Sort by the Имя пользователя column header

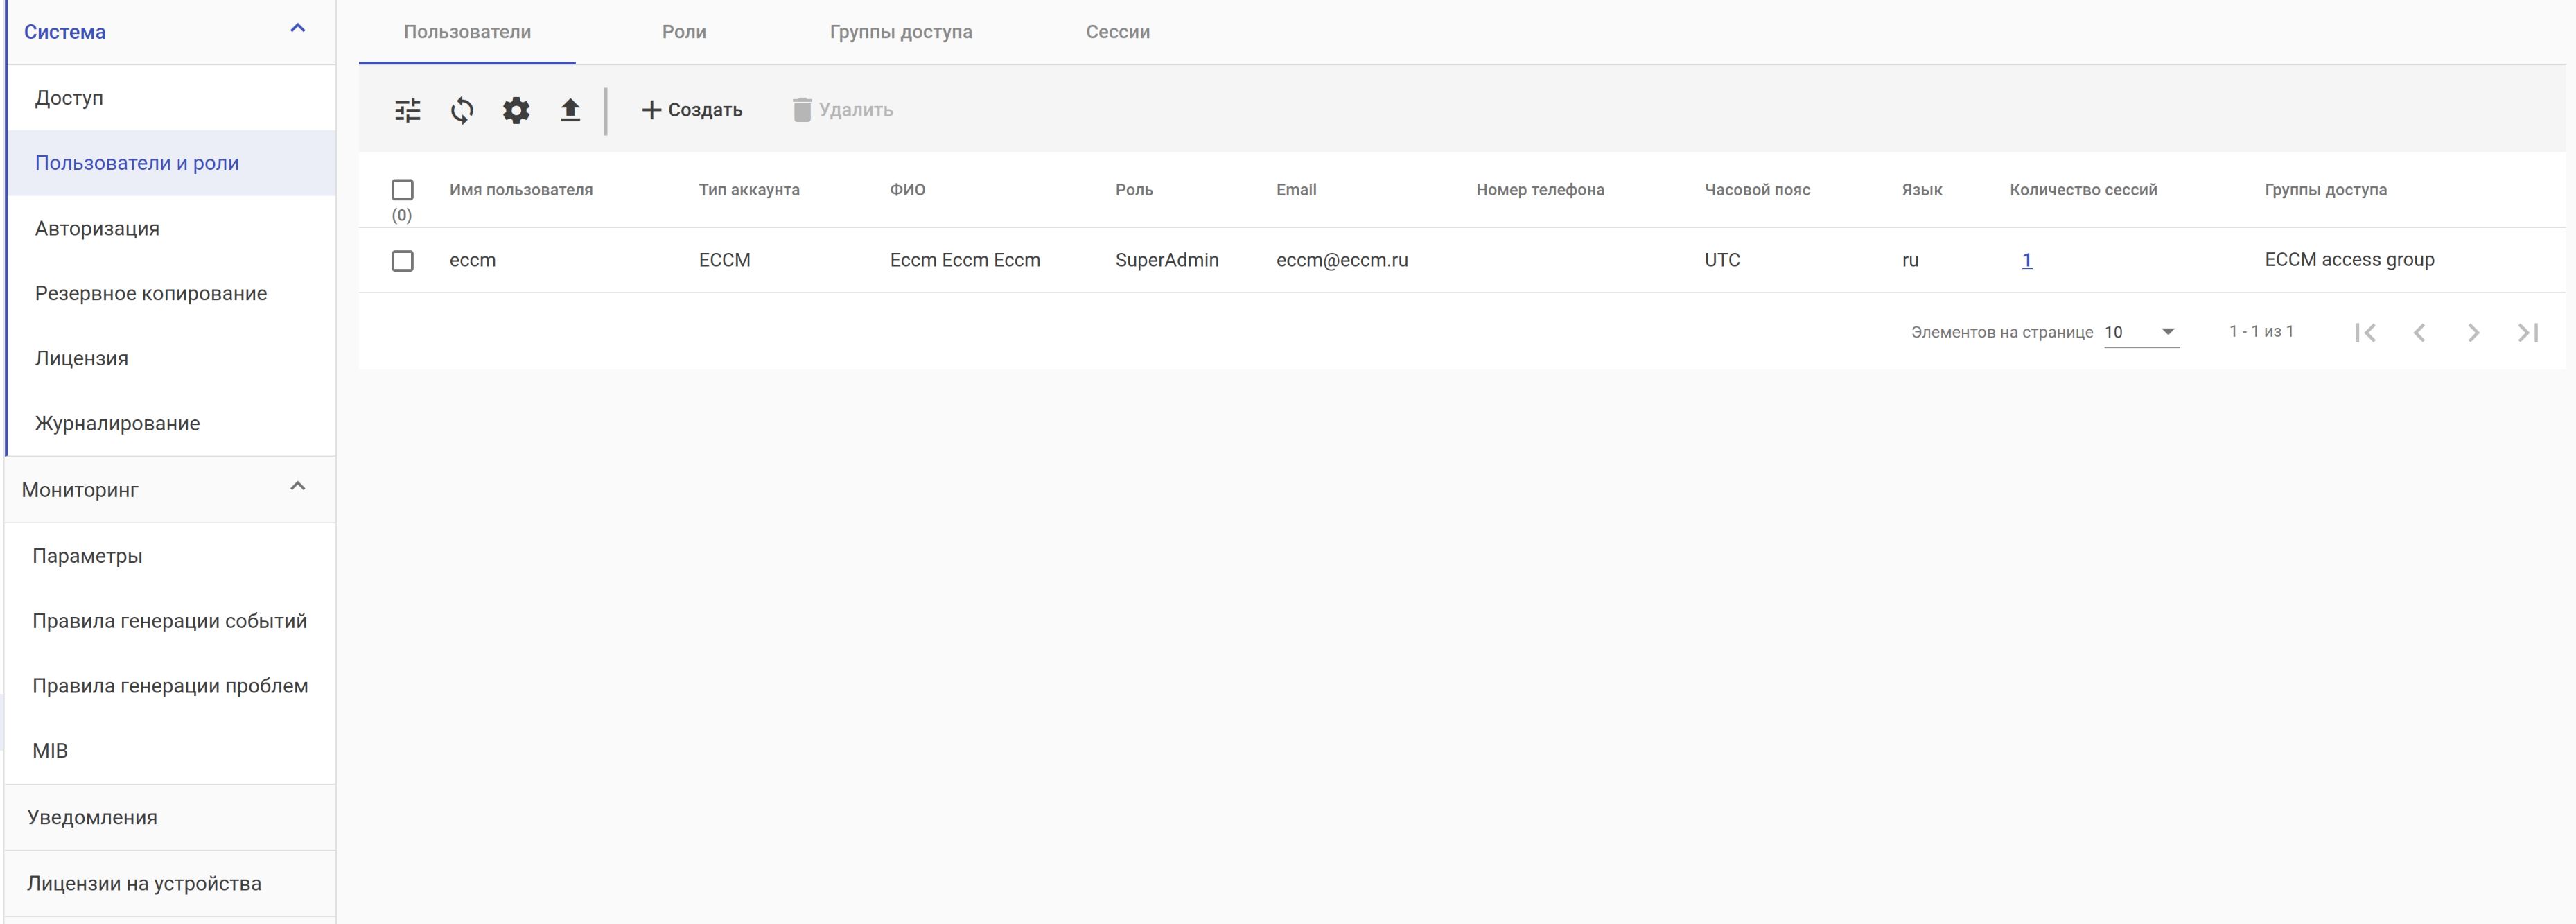[521, 190]
